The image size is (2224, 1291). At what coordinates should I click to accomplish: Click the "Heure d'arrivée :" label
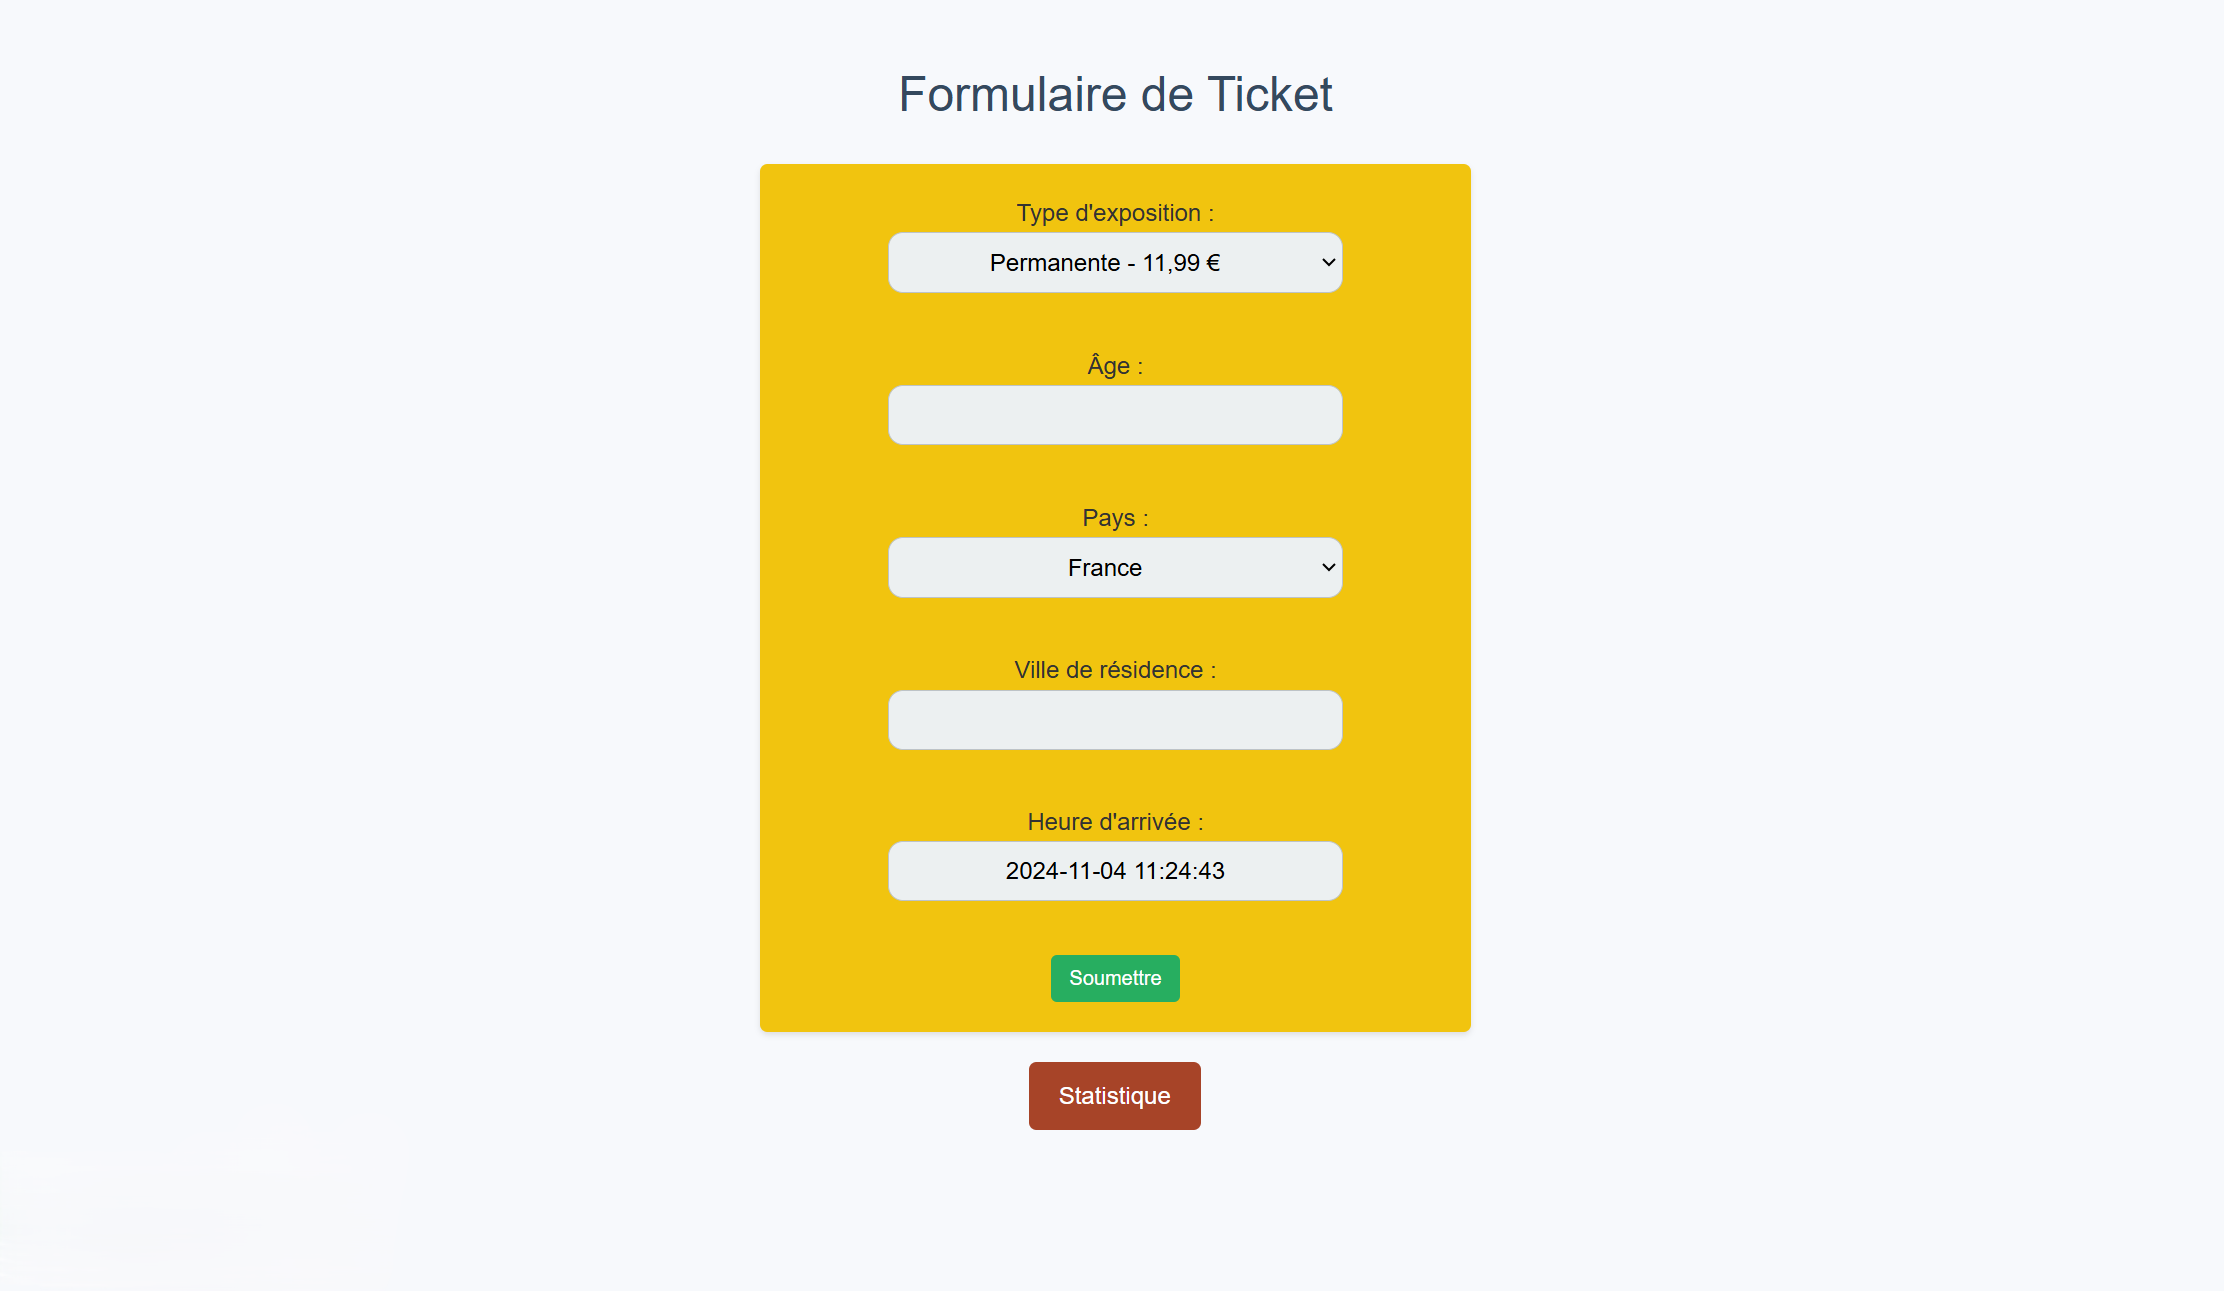pos(1114,822)
